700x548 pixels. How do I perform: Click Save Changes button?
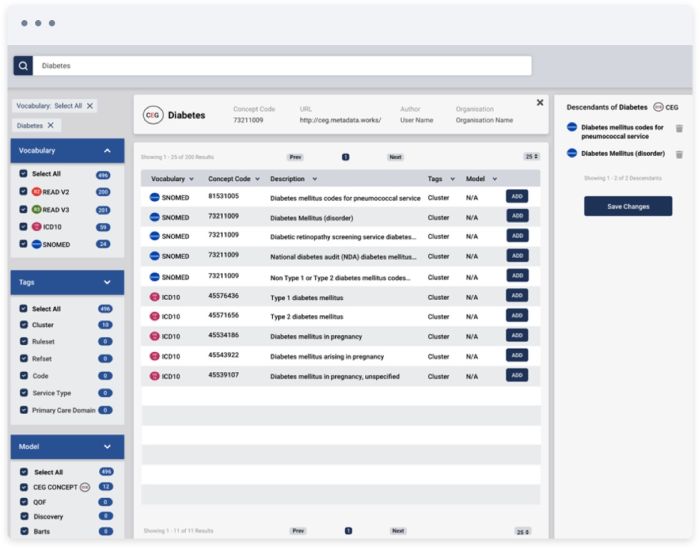click(628, 206)
